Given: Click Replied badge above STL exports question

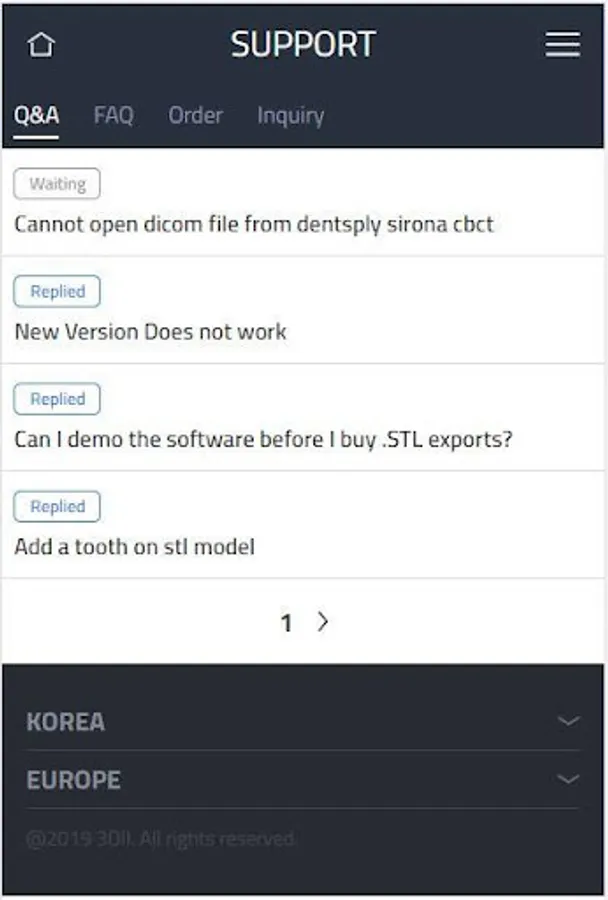Looking at the screenshot, I should coord(57,398).
